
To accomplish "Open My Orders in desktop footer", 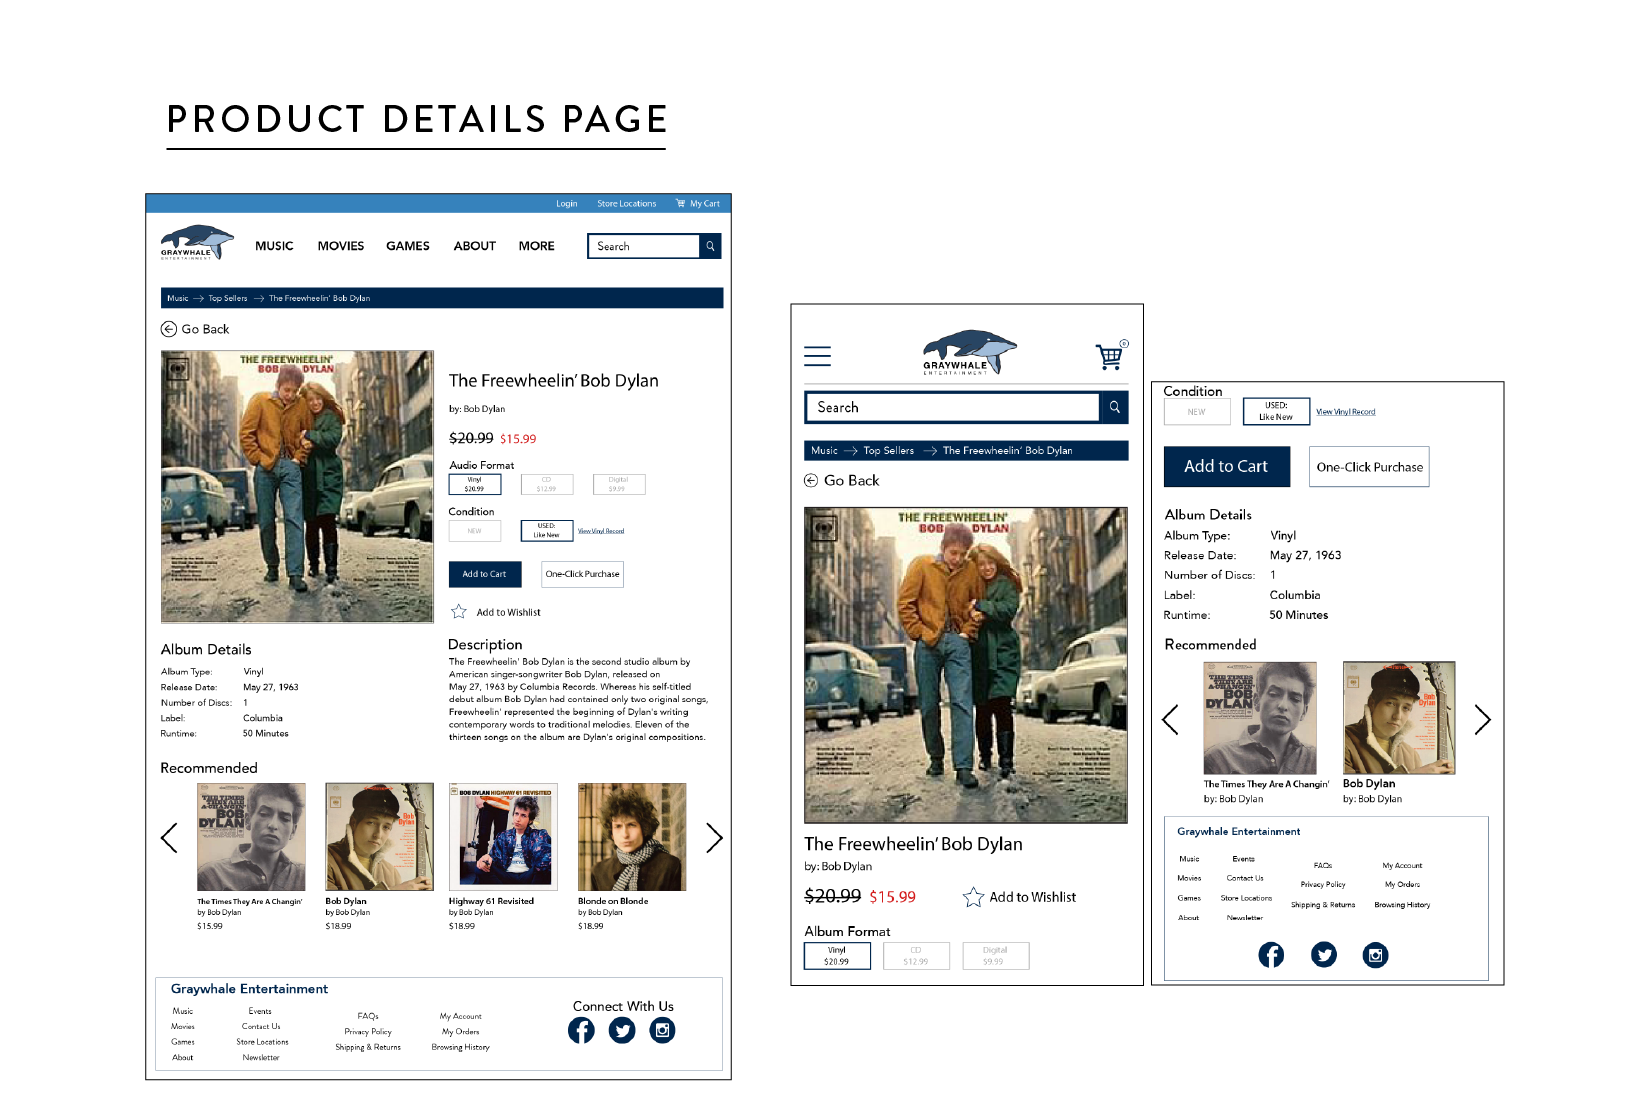I will [461, 1032].
